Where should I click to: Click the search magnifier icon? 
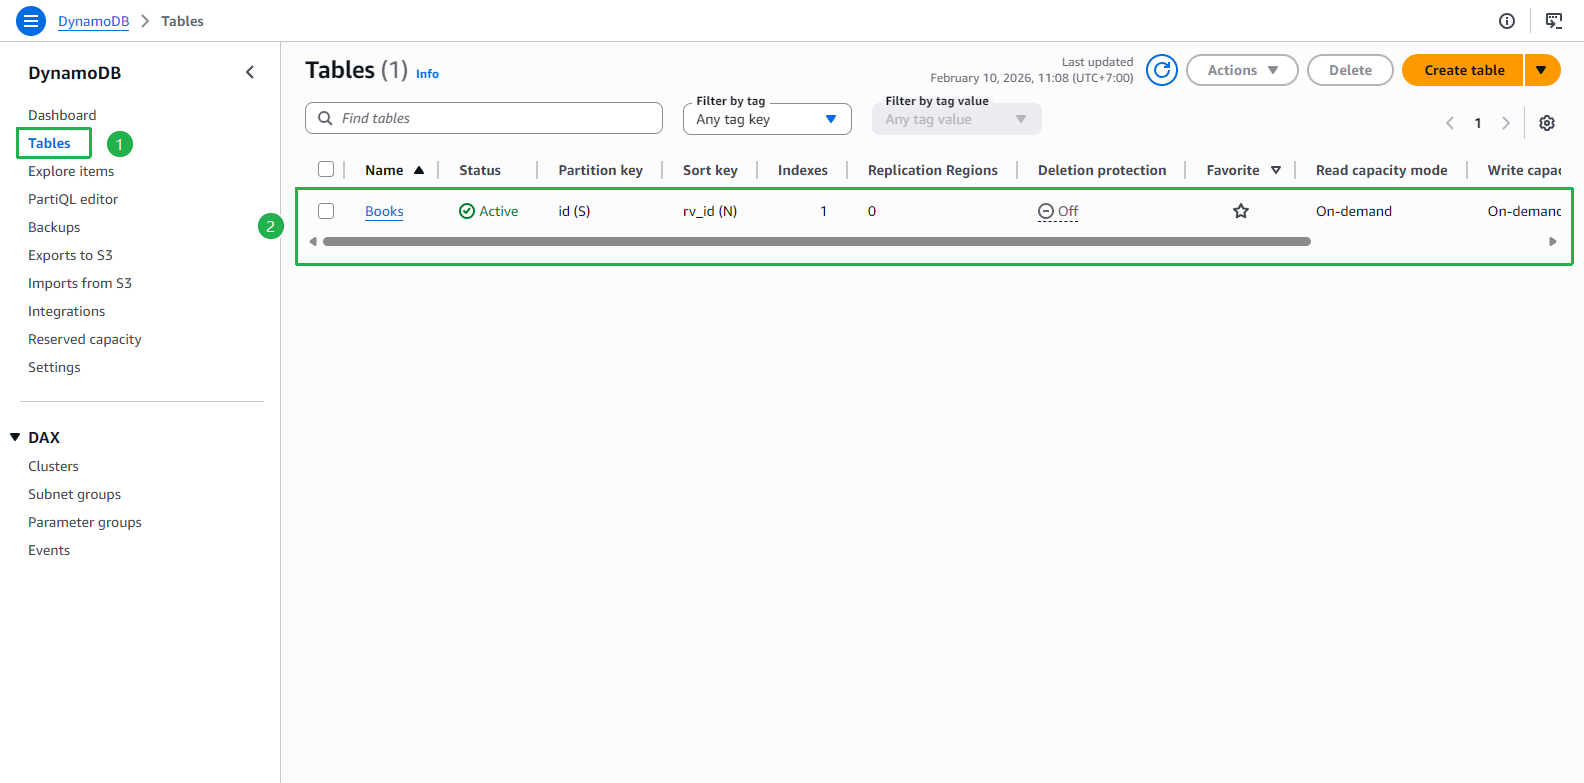pyautogui.click(x=325, y=118)
